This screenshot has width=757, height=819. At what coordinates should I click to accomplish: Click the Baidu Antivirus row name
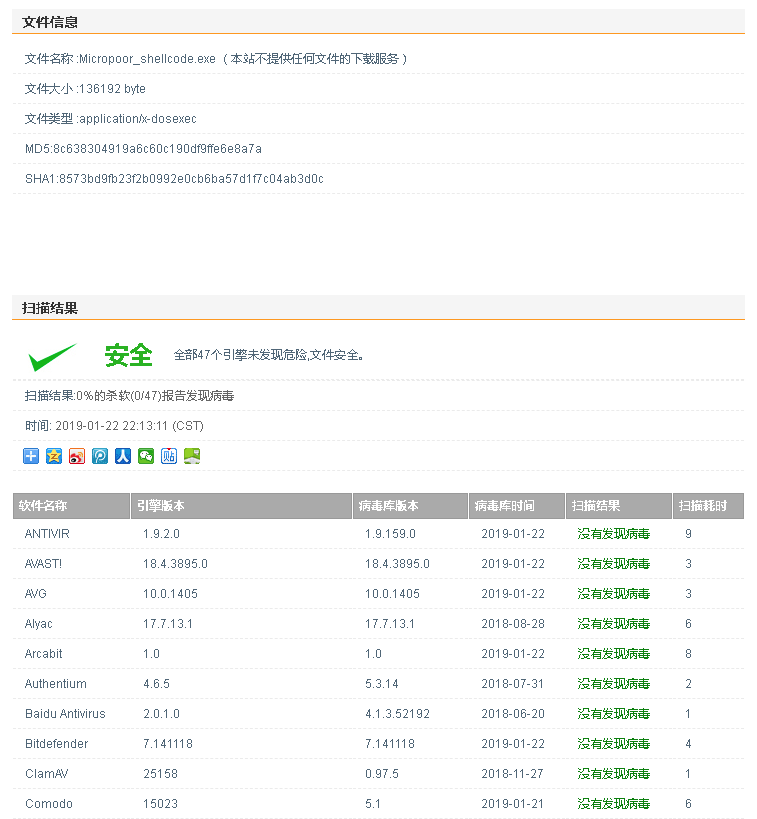tap(65, 714)
